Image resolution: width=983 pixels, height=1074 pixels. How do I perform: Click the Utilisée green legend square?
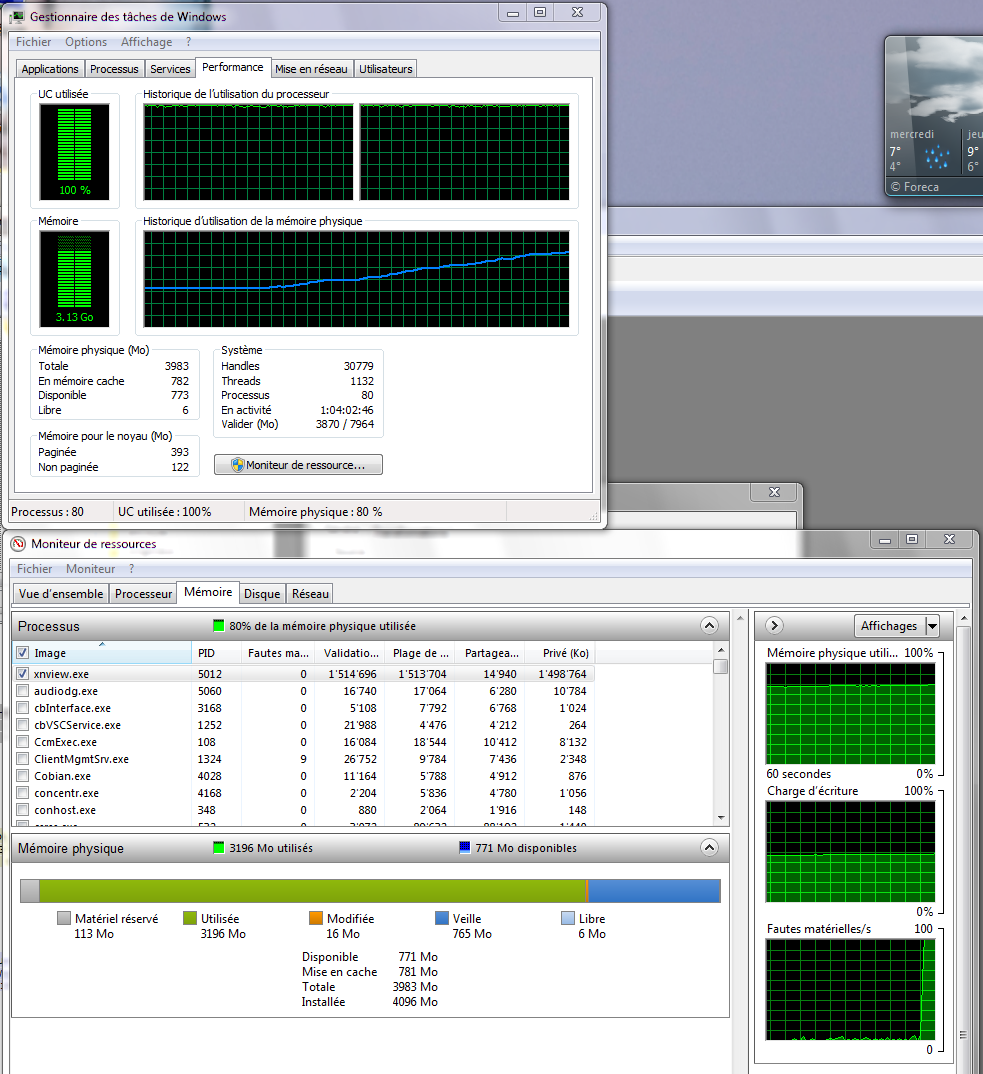(190, 919)
